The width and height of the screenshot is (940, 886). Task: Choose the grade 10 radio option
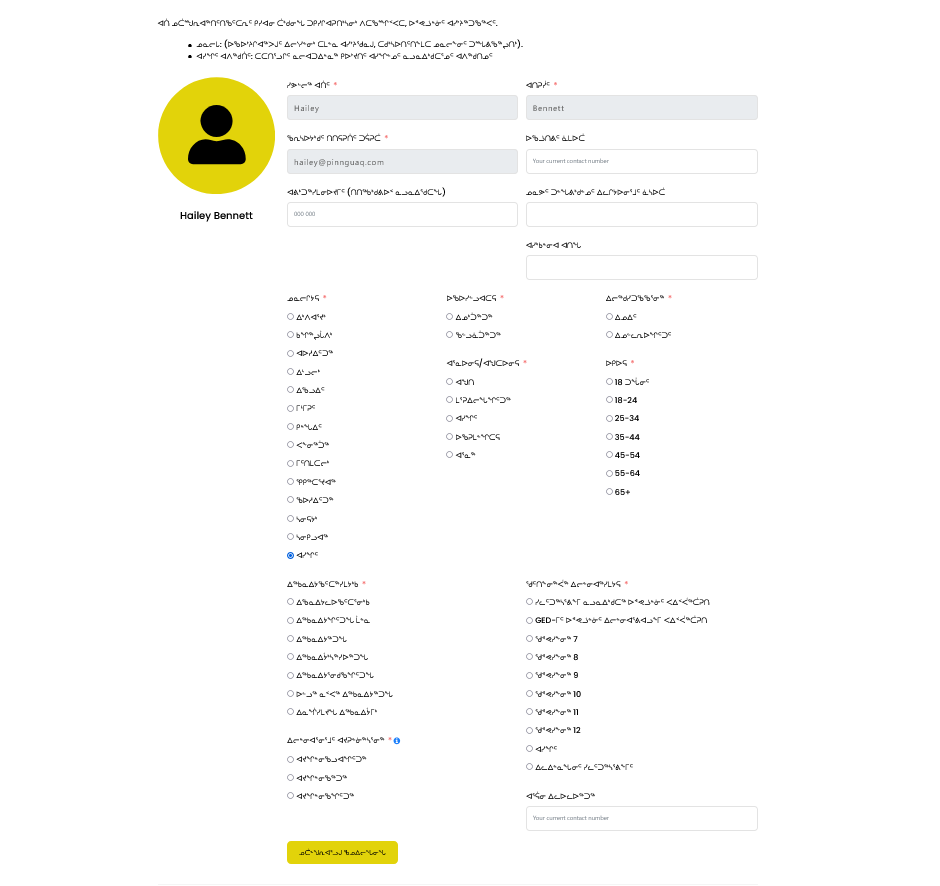tap(530, 694)
